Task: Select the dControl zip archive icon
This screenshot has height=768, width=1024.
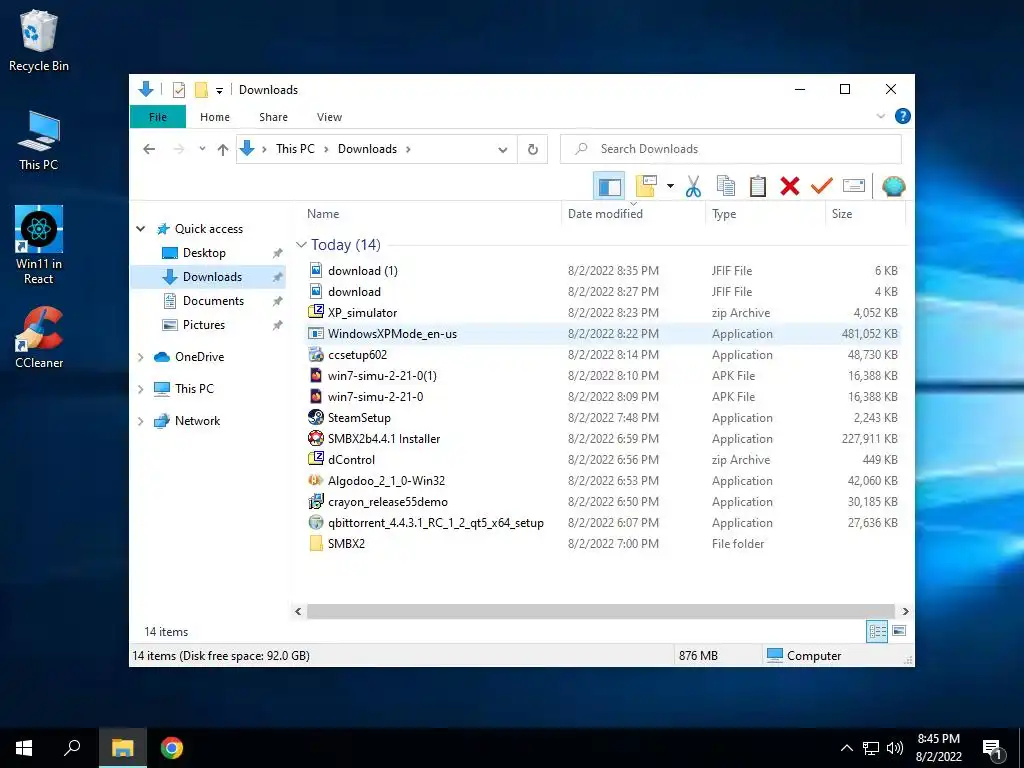Action: coord(316,459)
